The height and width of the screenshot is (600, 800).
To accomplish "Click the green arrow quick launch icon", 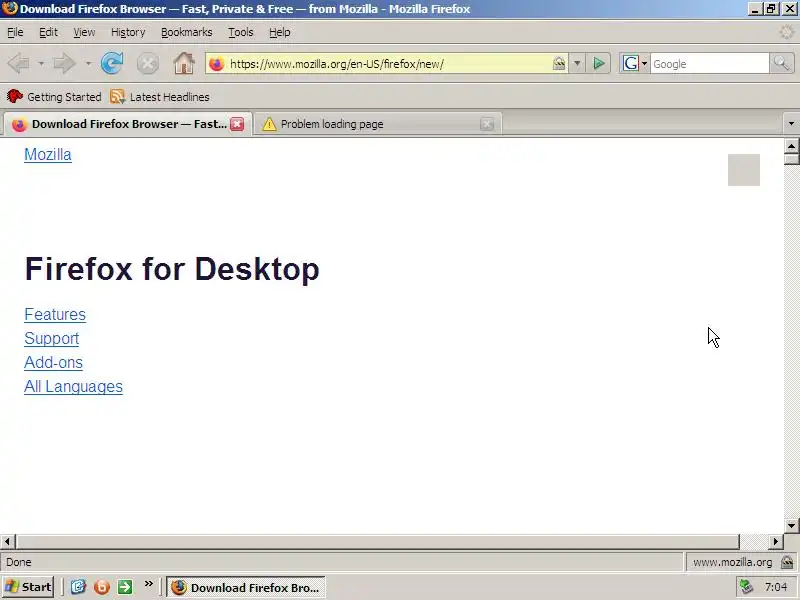I will coord(125,587).
